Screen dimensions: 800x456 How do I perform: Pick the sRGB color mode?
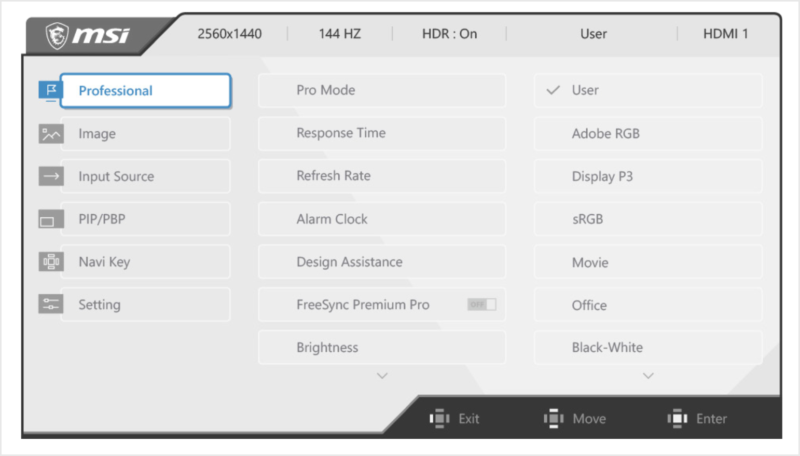click(x=648, y=219)
